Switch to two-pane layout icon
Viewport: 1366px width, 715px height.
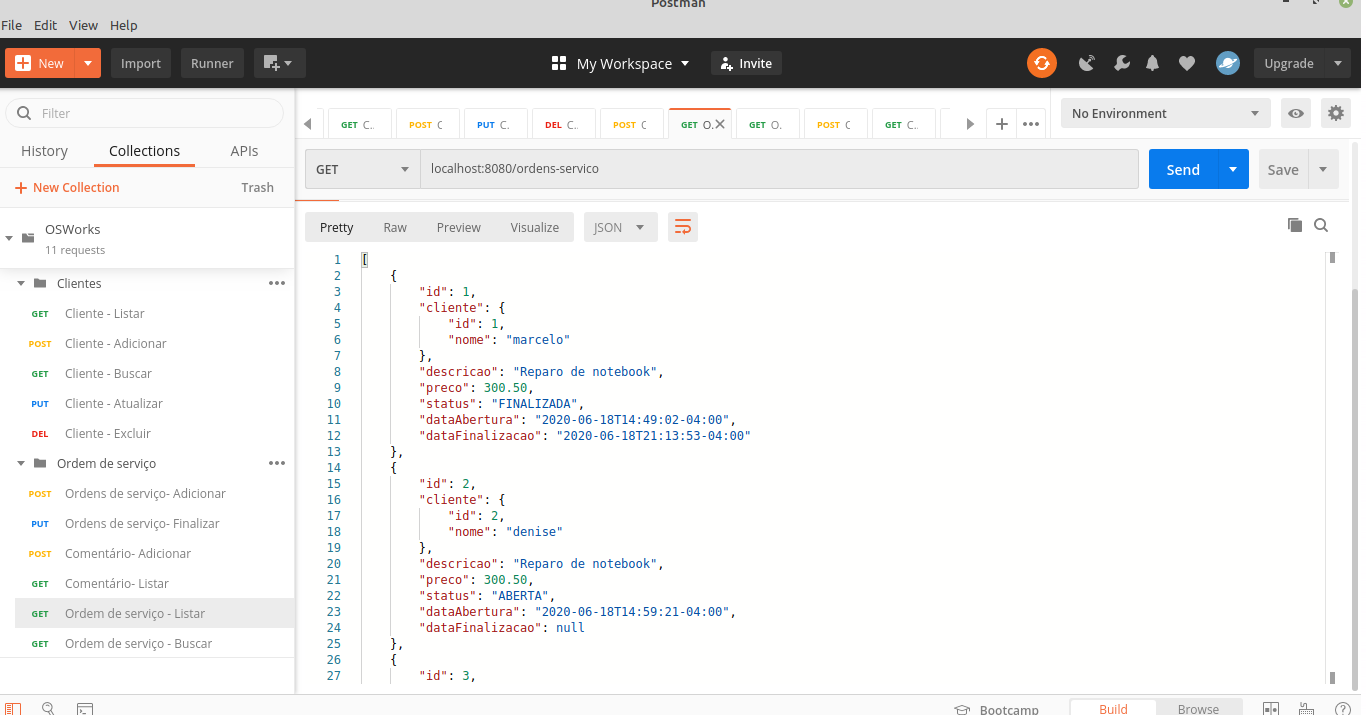1271,709
